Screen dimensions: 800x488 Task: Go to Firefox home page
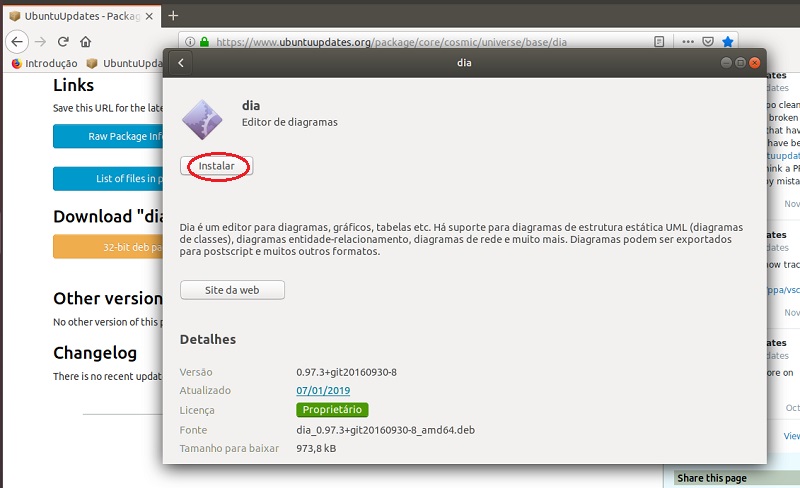tap(86, 41)
